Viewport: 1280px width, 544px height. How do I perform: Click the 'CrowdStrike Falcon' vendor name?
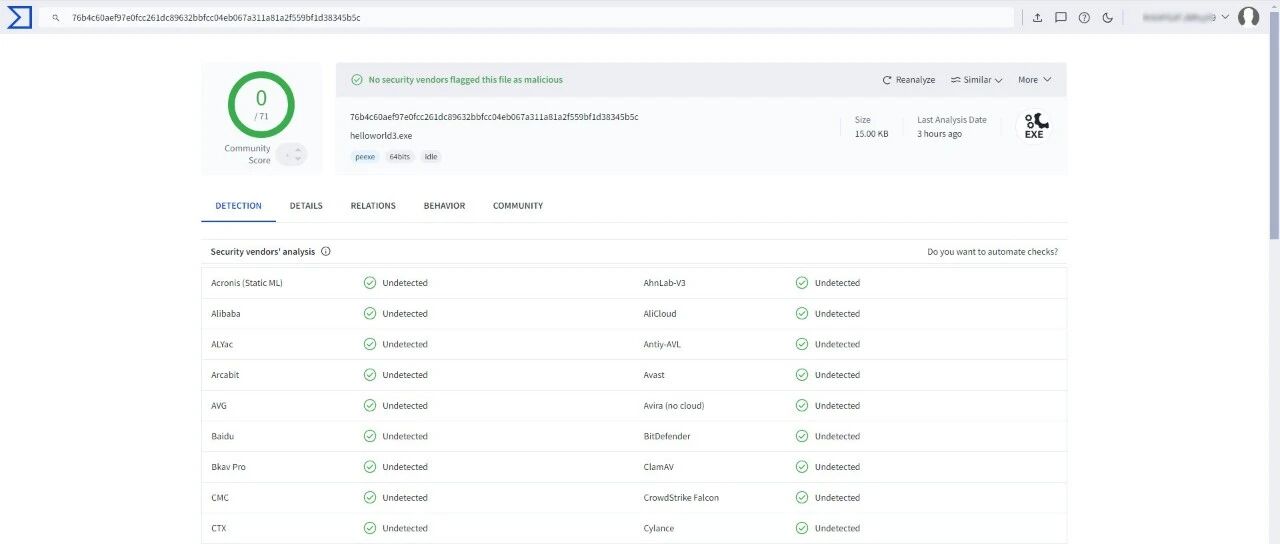click(x=681, y=498)
